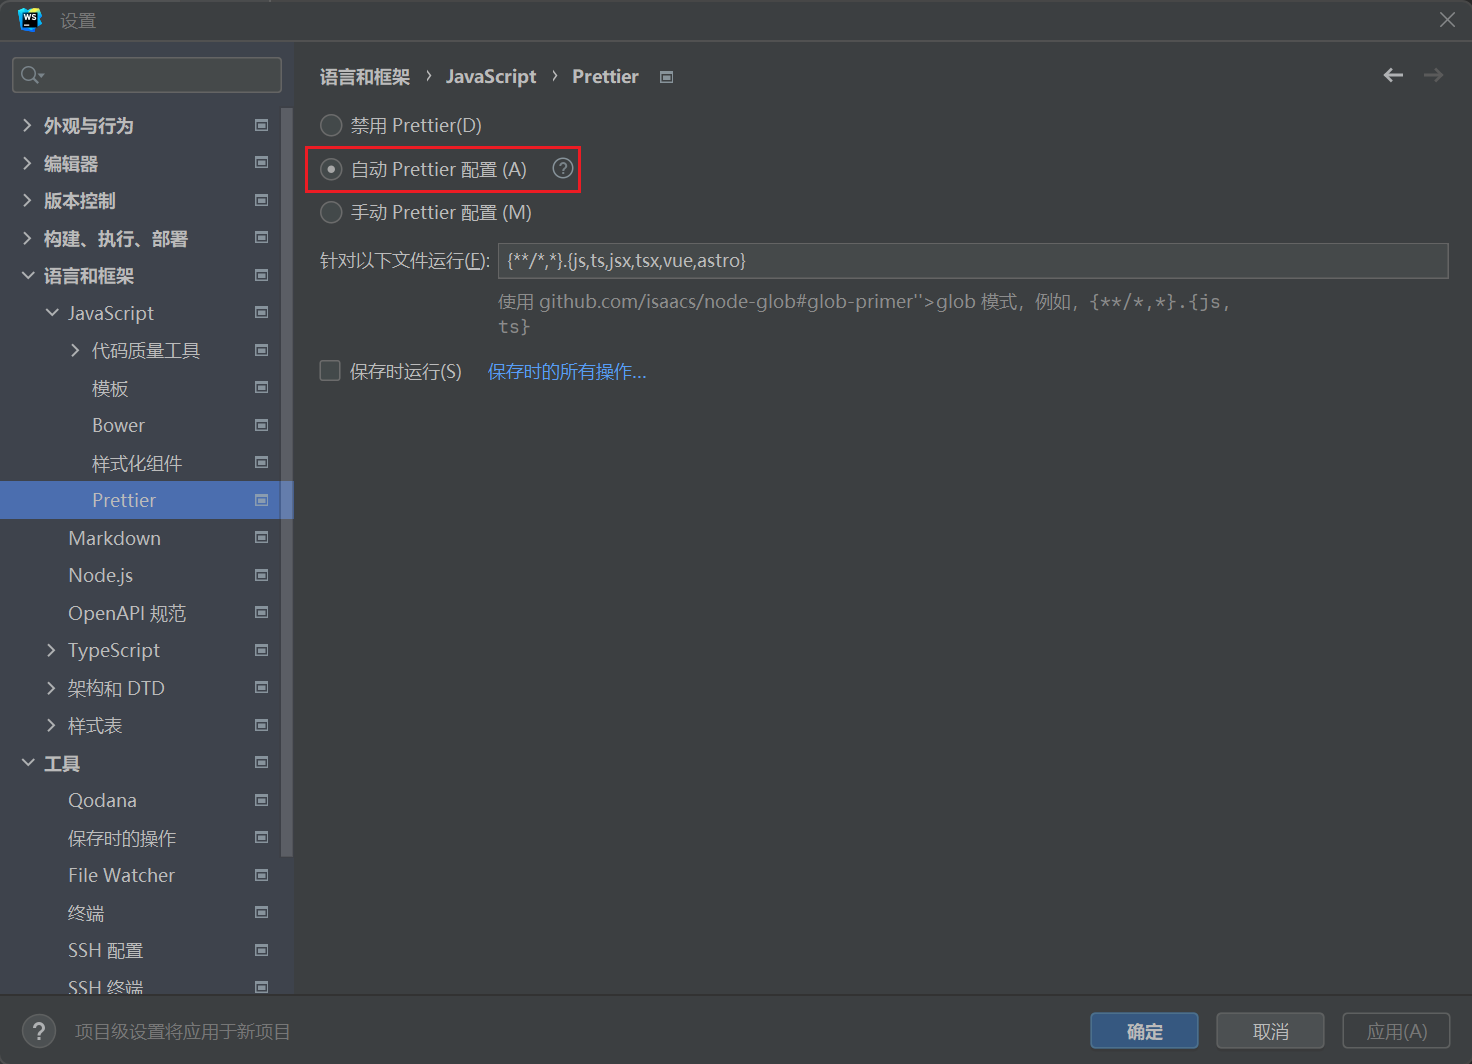
Task: Expand the 构建、执行、部署 section
Action: pos(27,238)
